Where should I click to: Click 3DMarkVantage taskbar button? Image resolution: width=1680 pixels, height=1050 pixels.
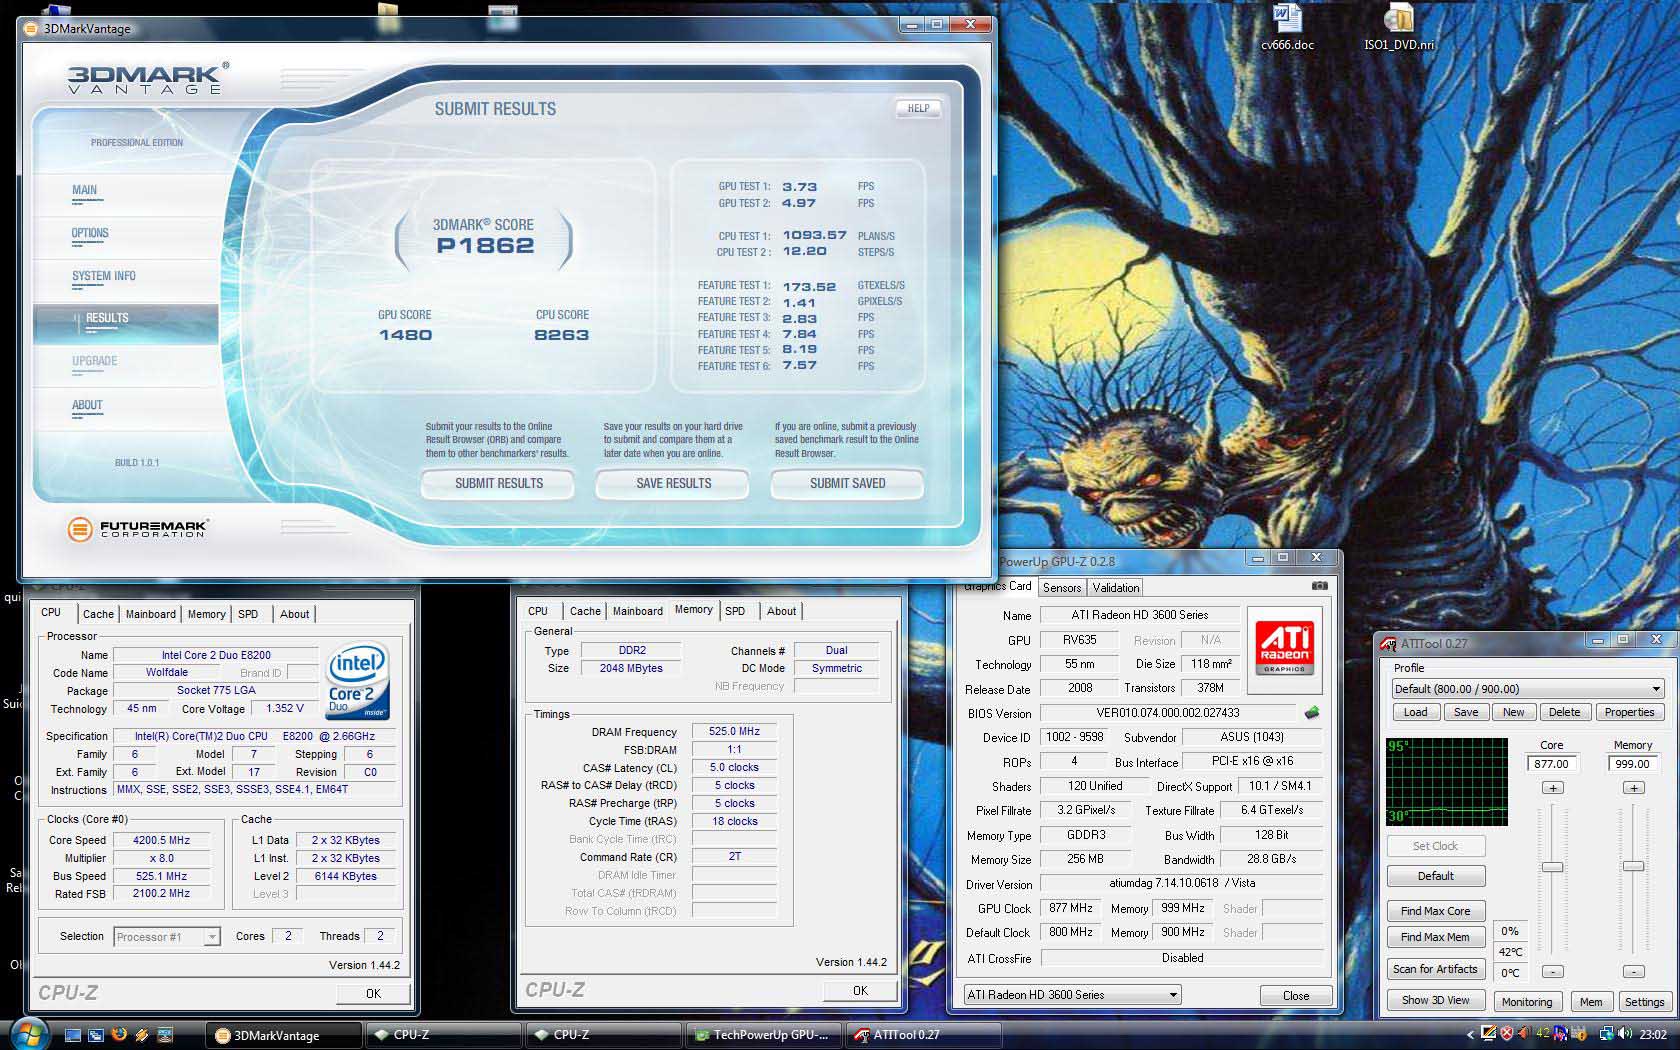pos(284,1035)
